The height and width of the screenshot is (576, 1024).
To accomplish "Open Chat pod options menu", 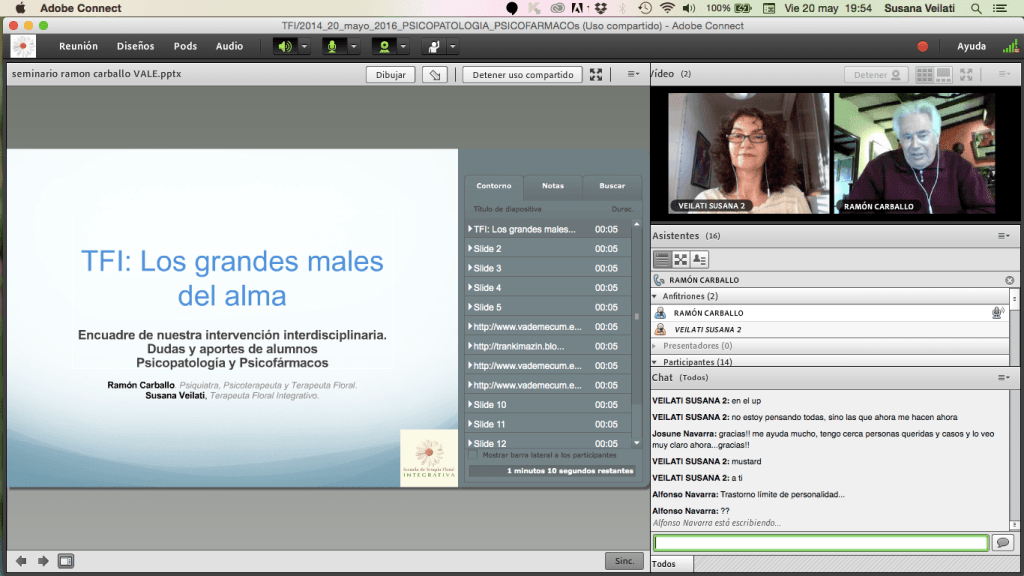I will point(1004,377).
